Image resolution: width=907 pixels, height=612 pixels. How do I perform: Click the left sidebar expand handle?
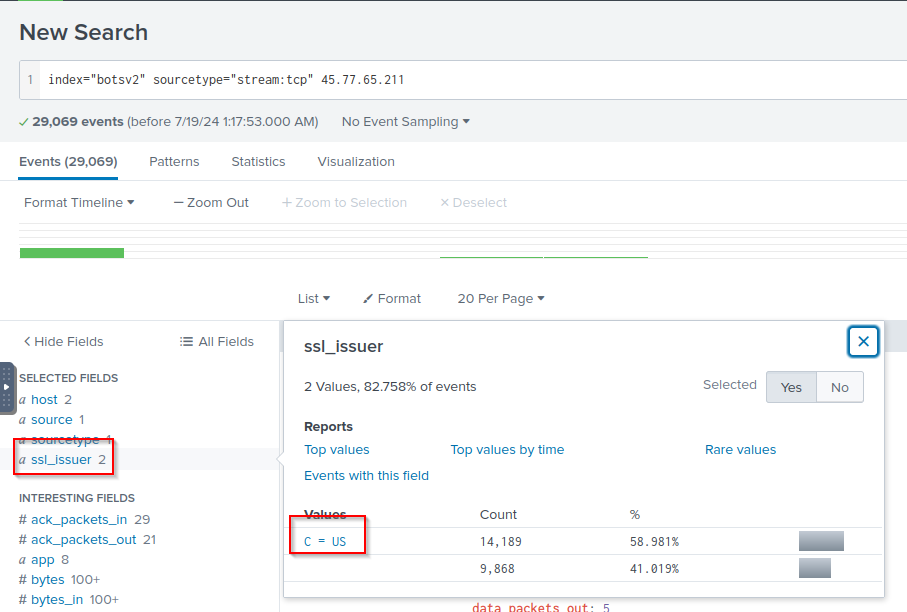[x=7, y=387]
